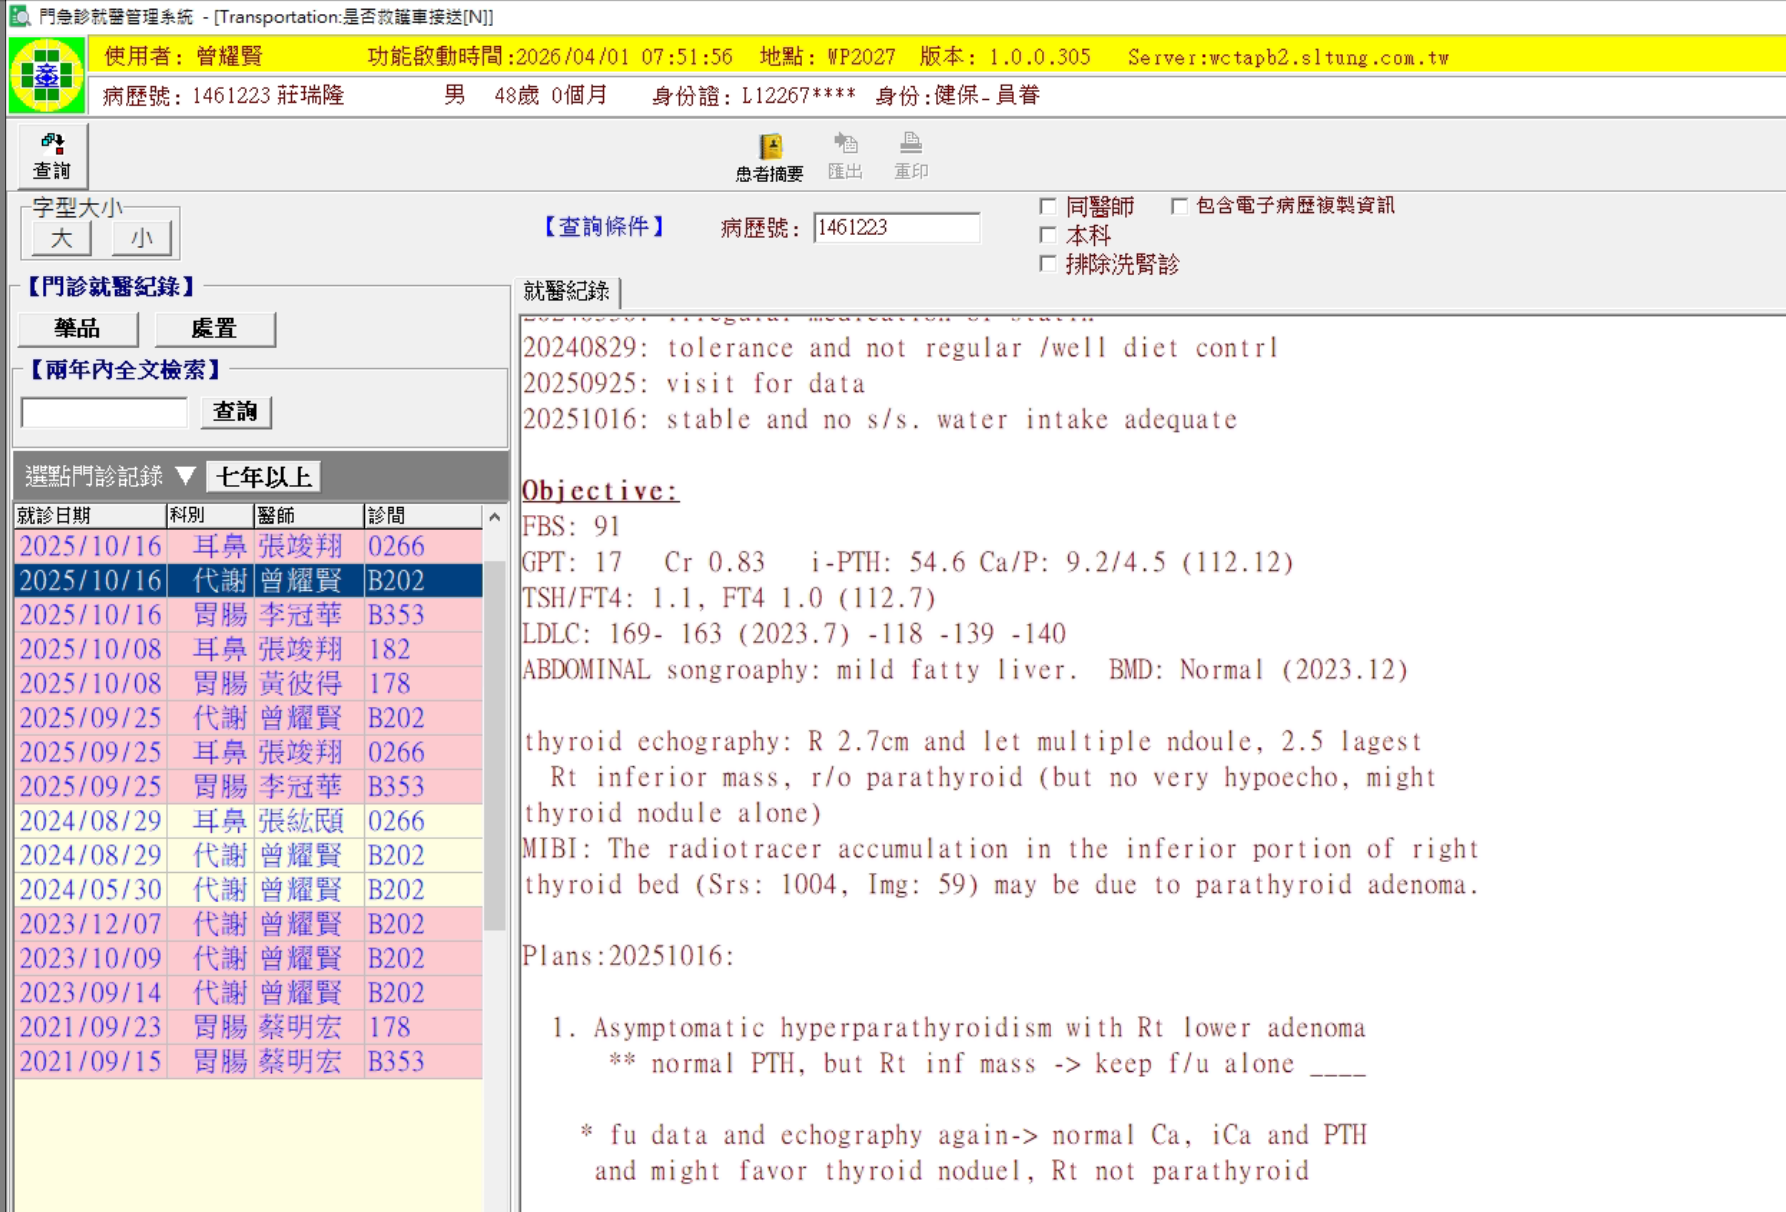This screenshot has height=1212, width=1786.
Task: Expand the 選點門診記錄 dropdown arrow
Action: [185, 476]
